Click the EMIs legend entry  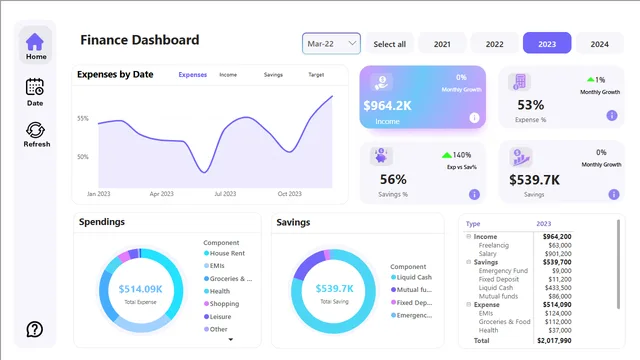tap(214, 266)
